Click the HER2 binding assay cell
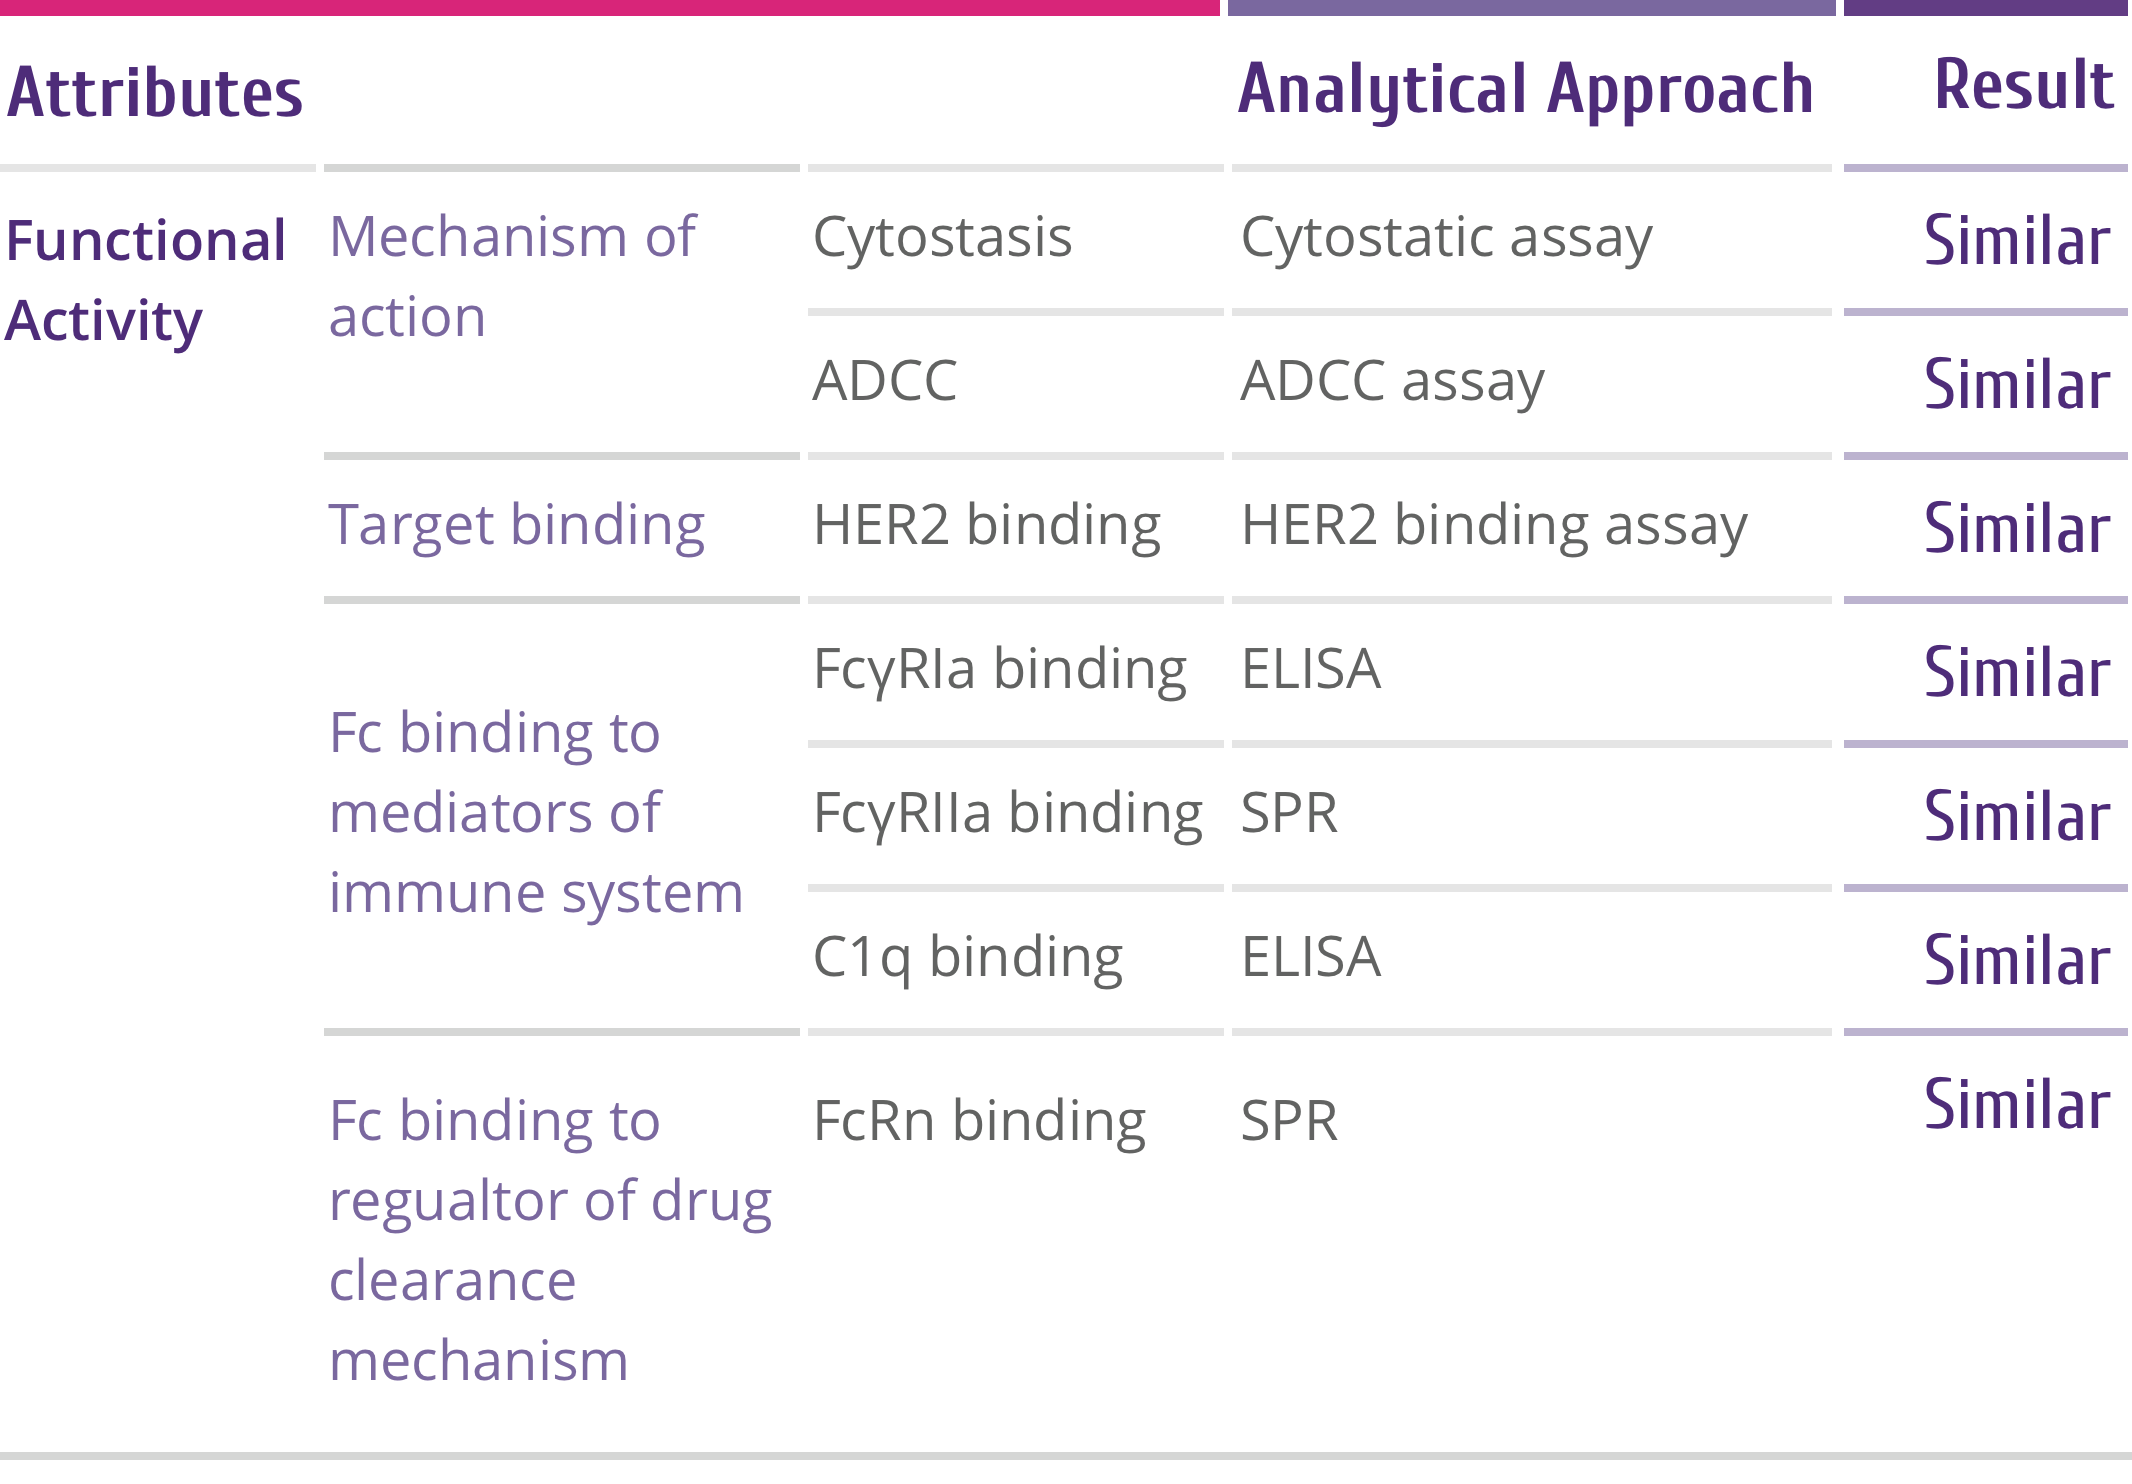 tap(1494, 525)
